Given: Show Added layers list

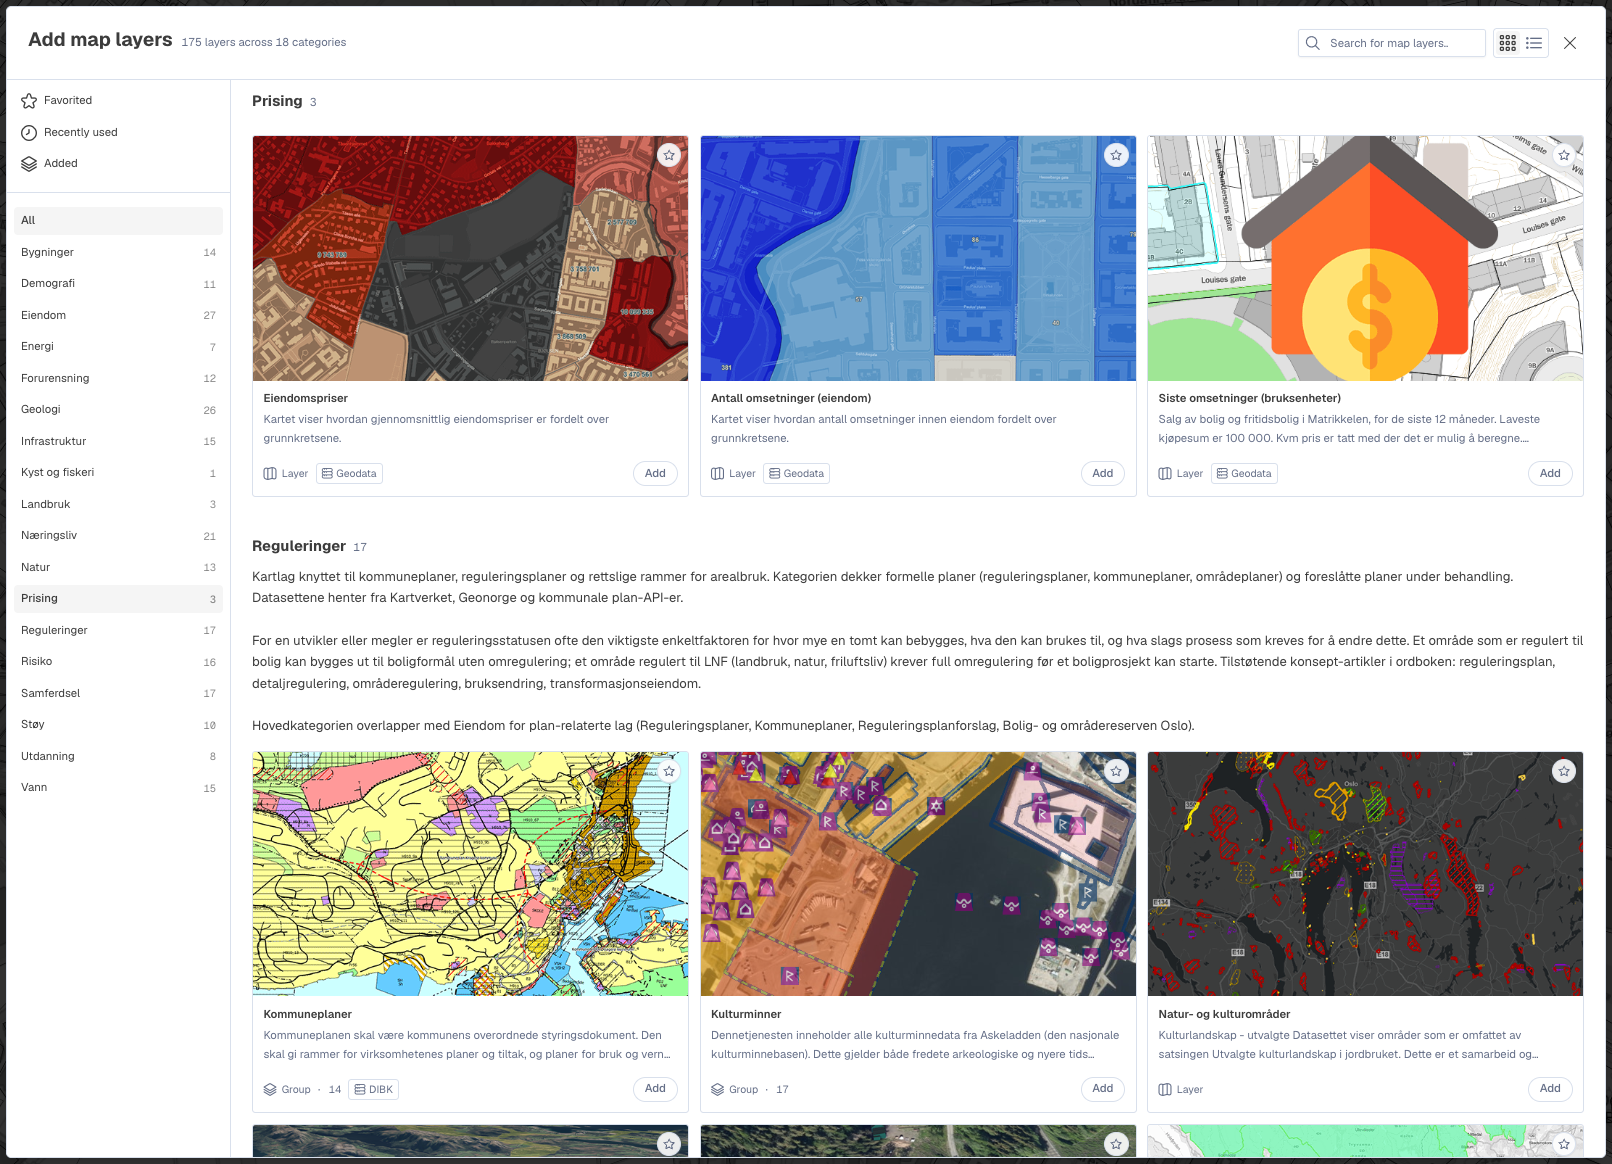Looking at the screenshot, I should coord(118,163).
